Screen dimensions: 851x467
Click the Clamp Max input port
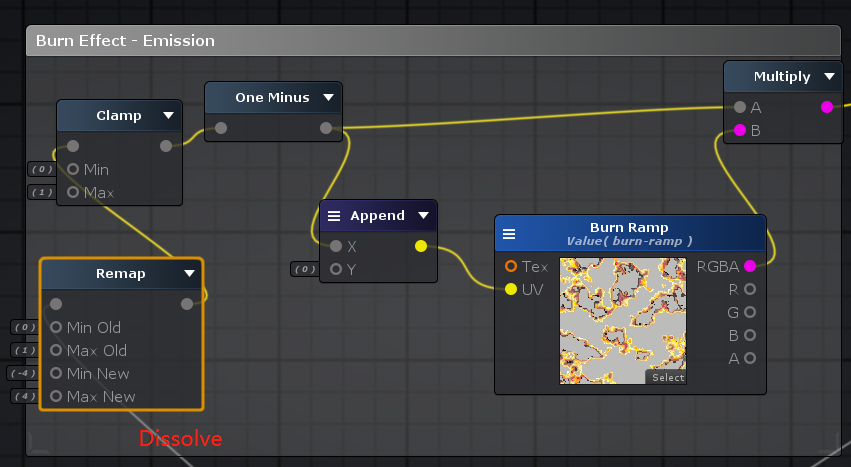[73, 192]
